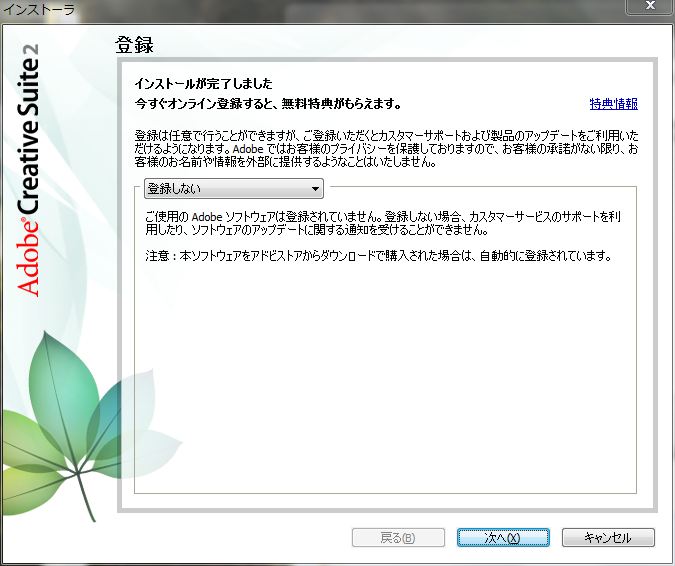Image resolution: width=675 pixels, height=566 pixels.
Task: Open the 特典情報 benefits link
Action: pos(613,104)
